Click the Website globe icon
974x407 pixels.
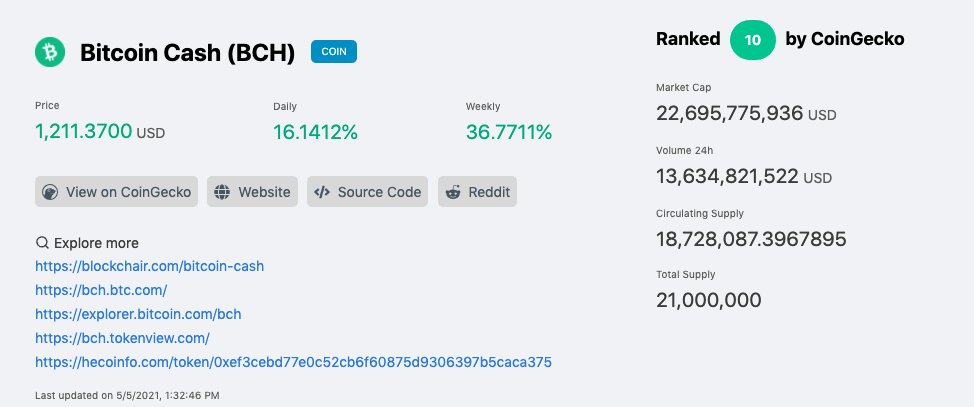click(222, 192)
